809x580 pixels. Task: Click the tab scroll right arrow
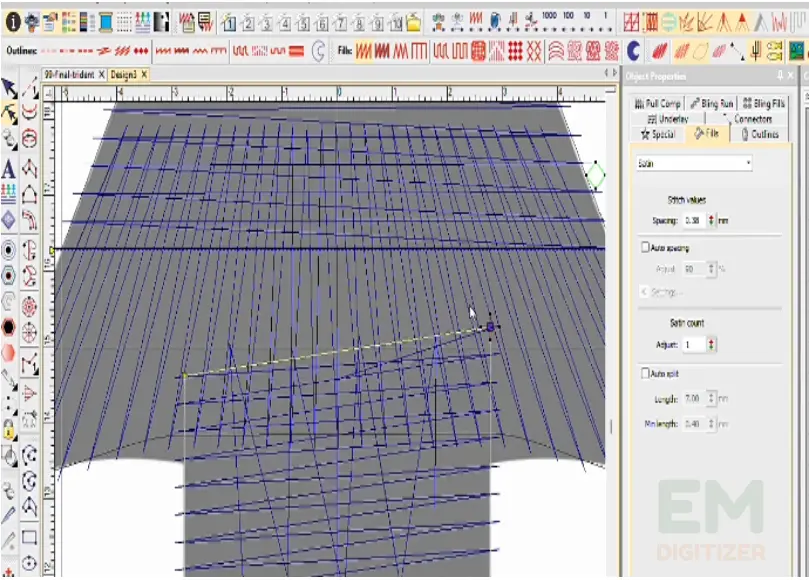(x=614, y=73)
